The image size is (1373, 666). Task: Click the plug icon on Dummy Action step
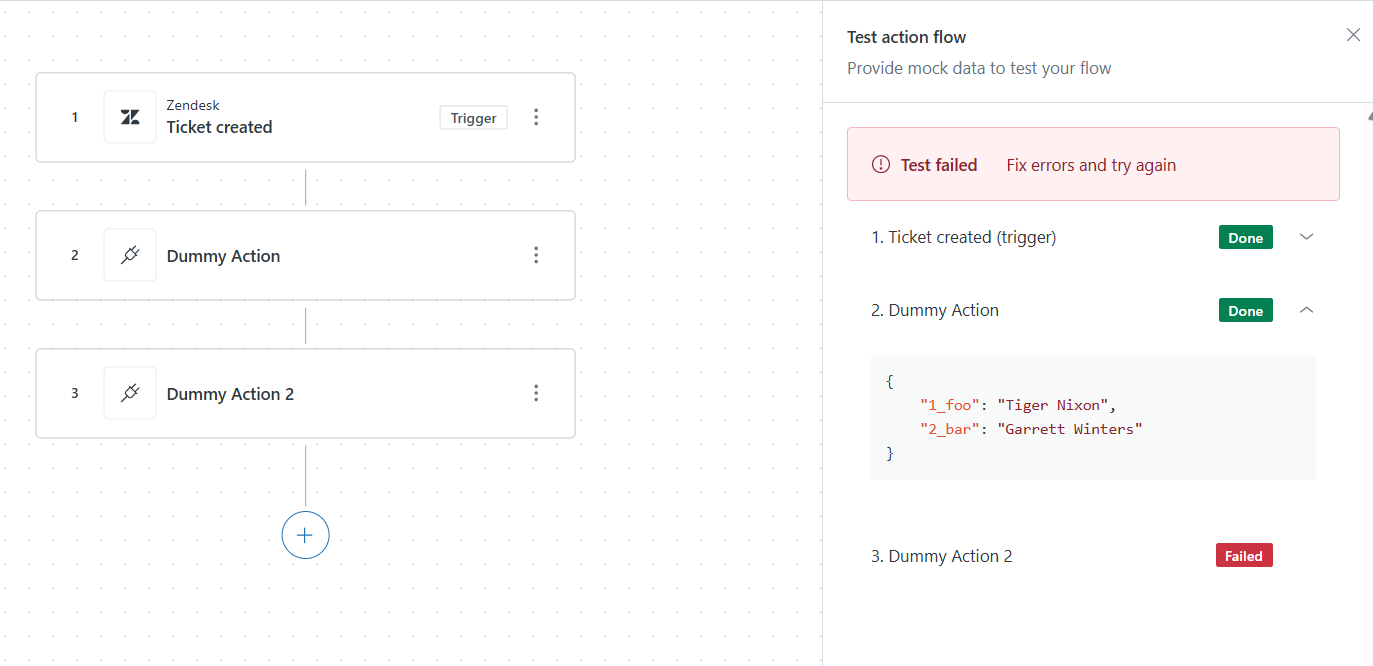point(130,256)
